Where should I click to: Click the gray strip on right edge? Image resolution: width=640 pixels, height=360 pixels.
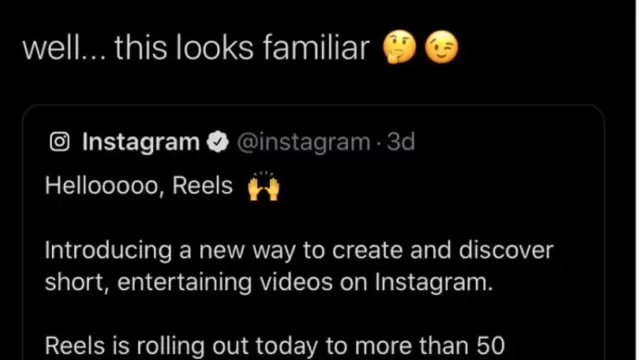tap(637, 180)
